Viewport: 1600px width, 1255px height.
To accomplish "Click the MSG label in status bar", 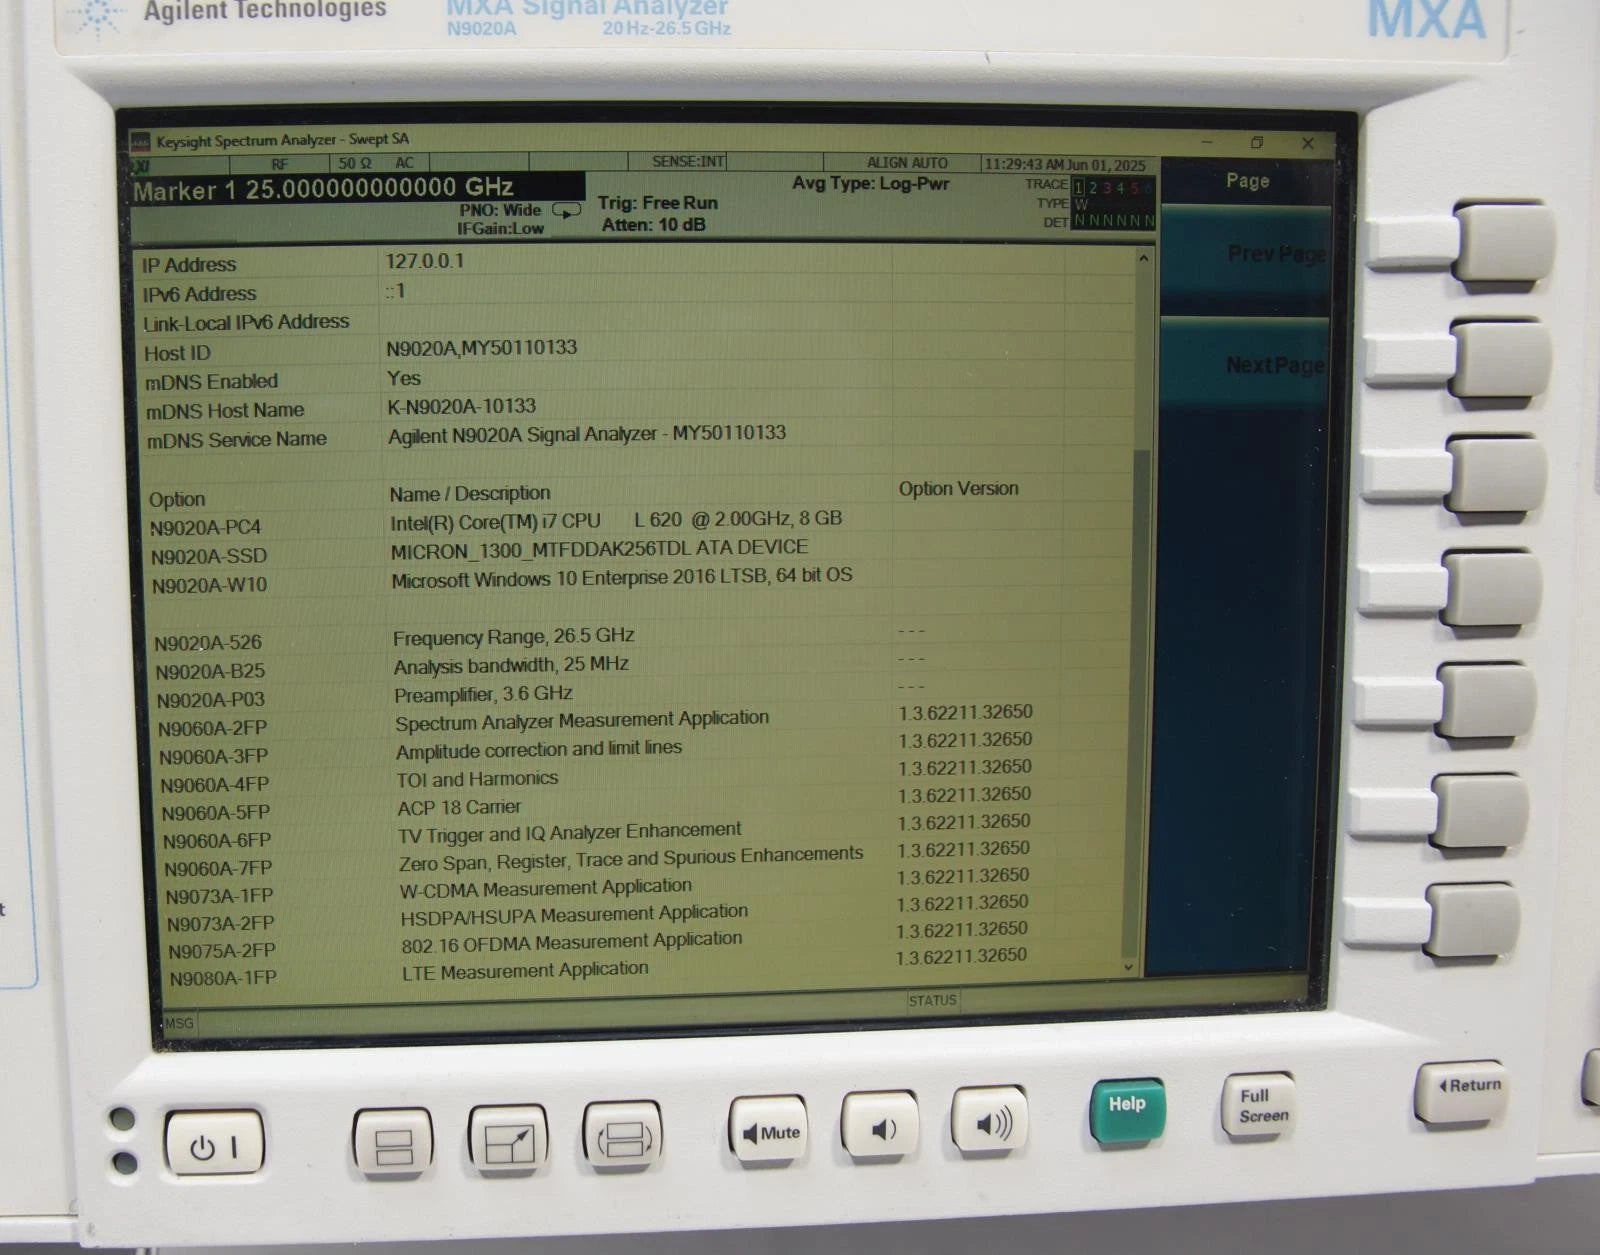I will (x=179, y=1023).
